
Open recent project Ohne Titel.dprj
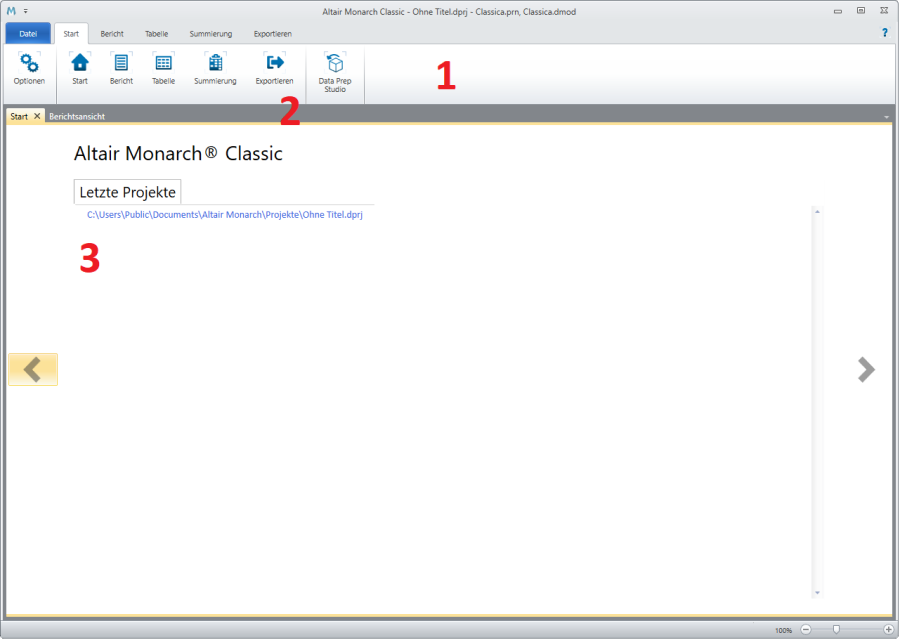click(x=224, y=214)
